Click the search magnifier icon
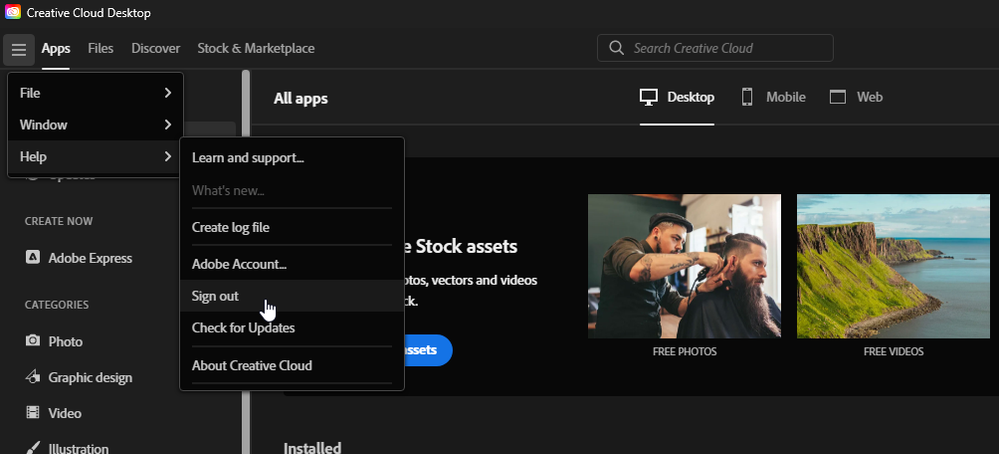 click(x=616, y=48)
